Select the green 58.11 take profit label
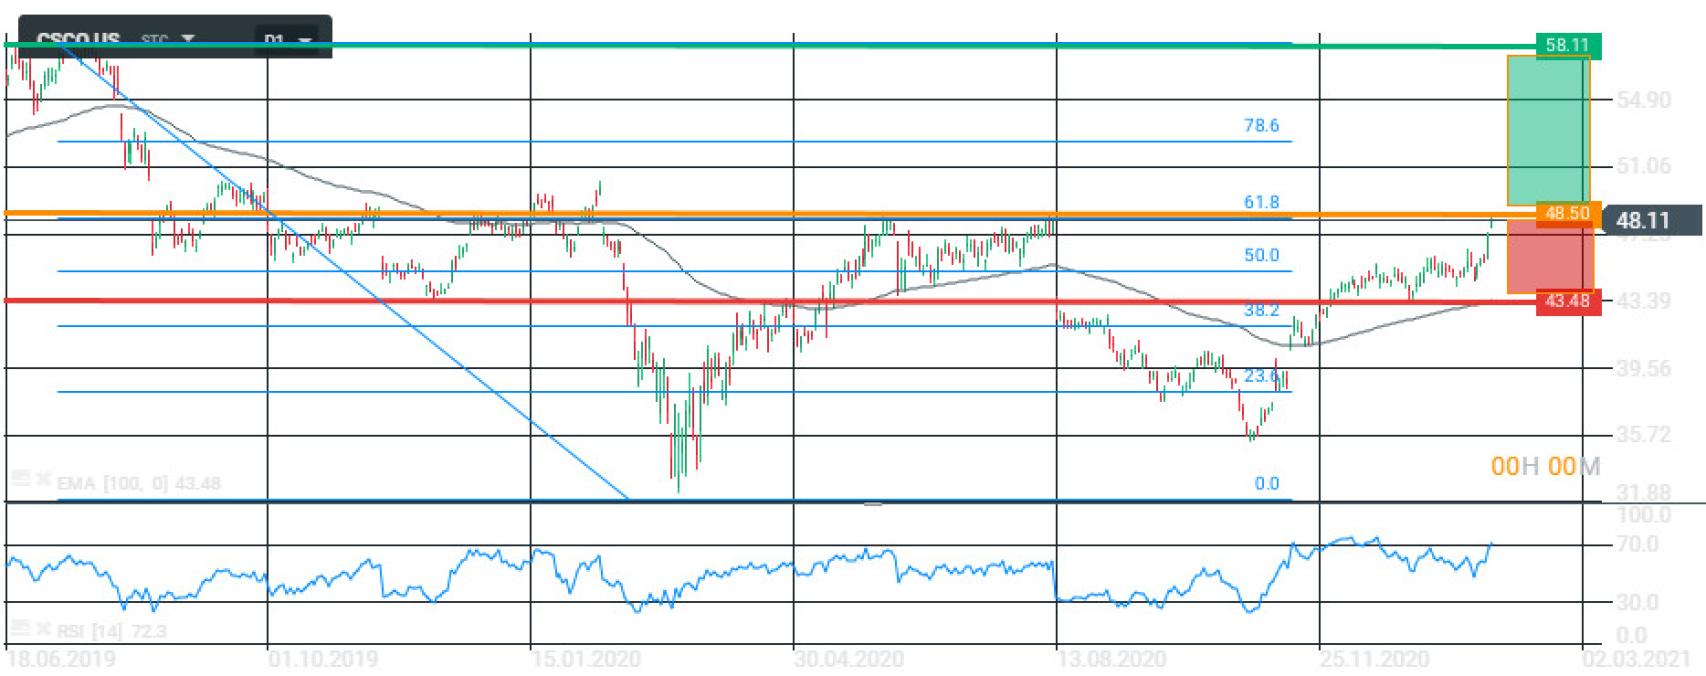1706x676 pixels. coord(1567,45)
